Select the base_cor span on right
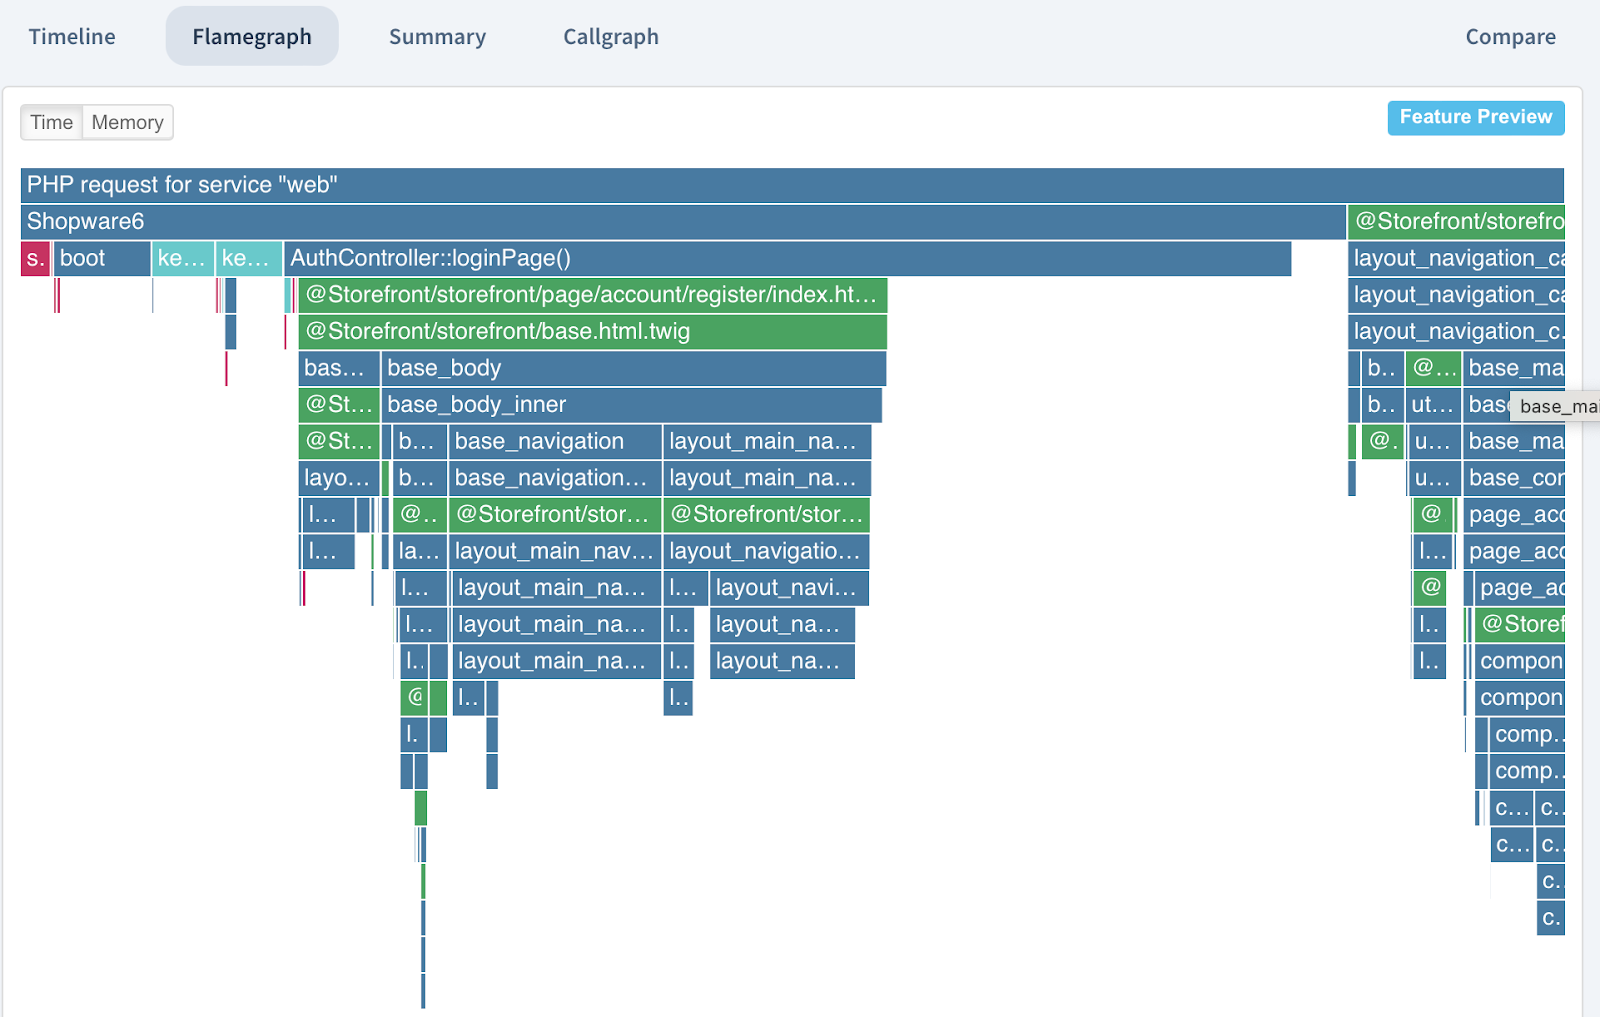The width and height of the screenshot is (1600, 1017). (1514, 478)
